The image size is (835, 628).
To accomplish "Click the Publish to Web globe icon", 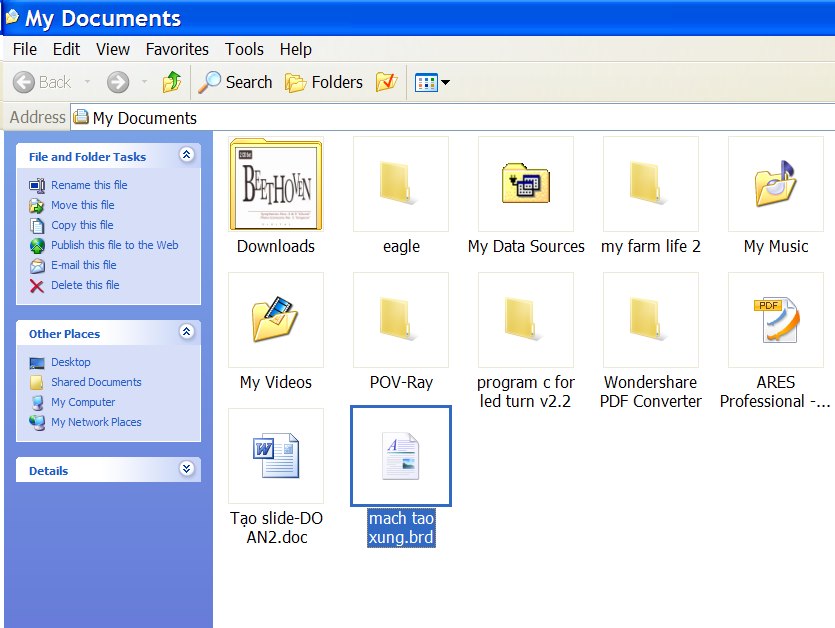I will [37, 246].
